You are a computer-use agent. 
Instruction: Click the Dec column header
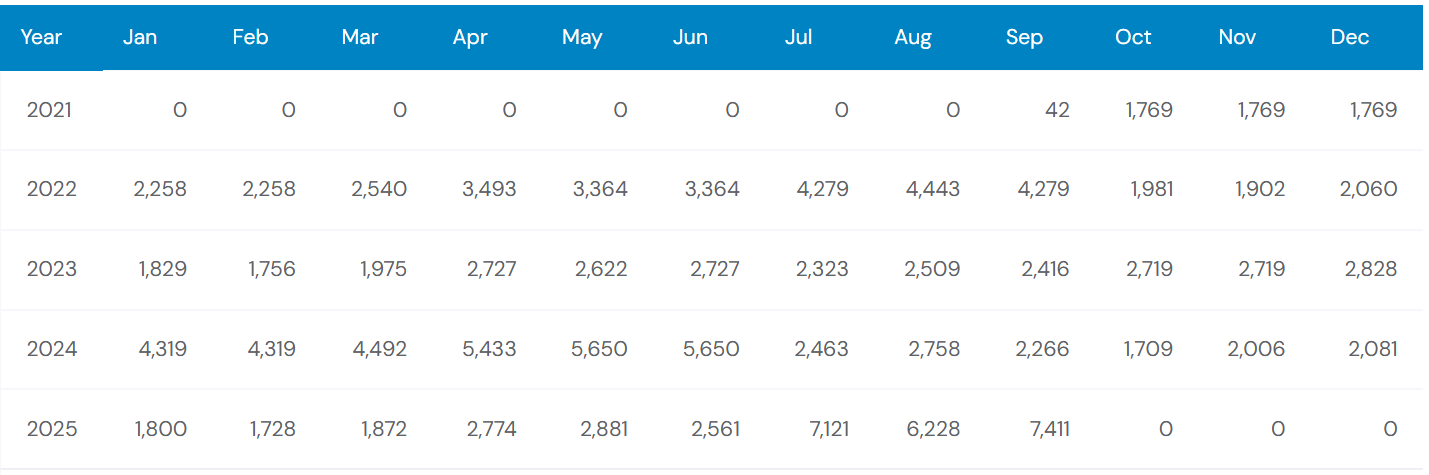pos(1350,37)
